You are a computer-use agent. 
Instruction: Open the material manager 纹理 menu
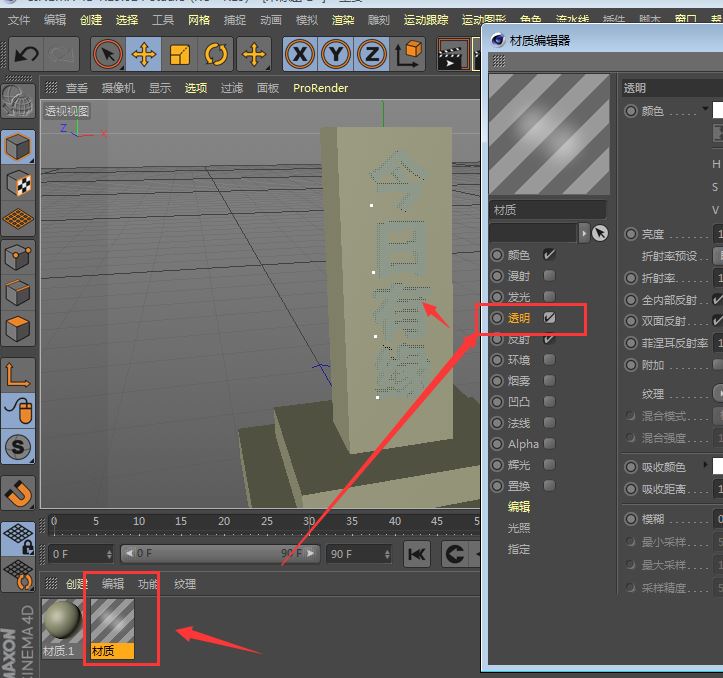tap(185, 584)
